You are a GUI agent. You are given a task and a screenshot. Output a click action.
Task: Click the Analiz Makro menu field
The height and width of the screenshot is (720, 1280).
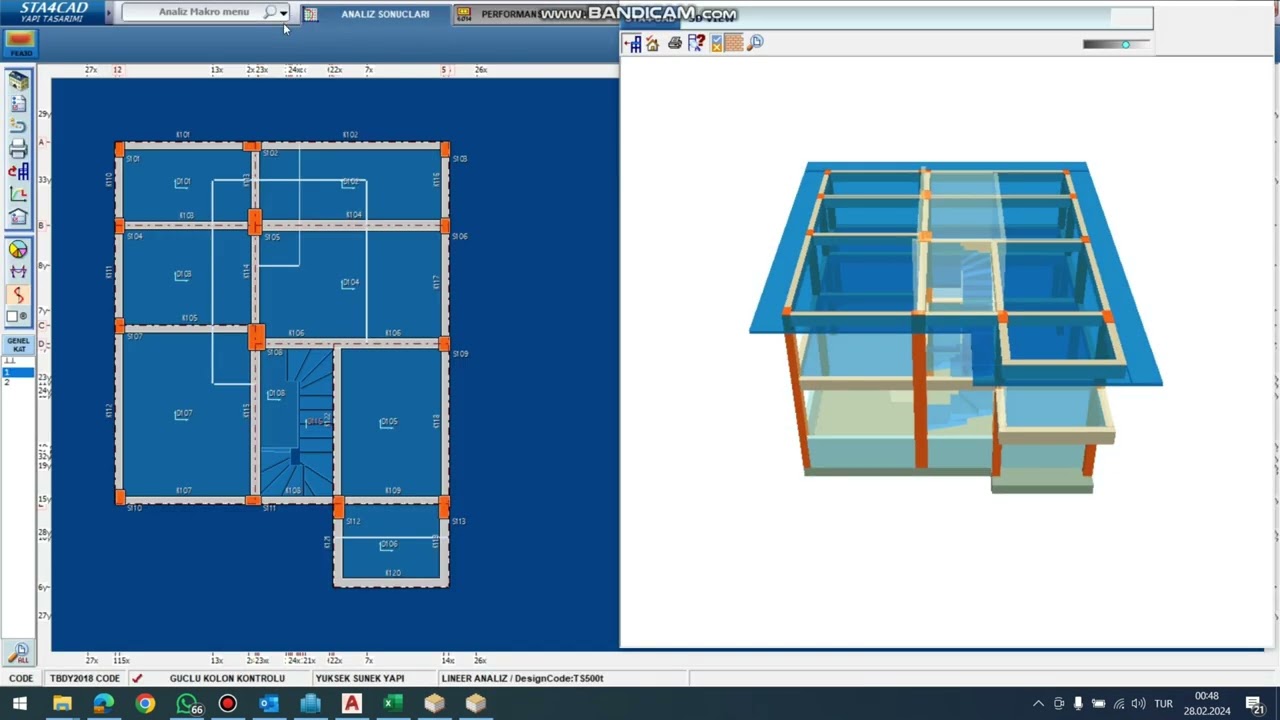[x=204, y=12]
